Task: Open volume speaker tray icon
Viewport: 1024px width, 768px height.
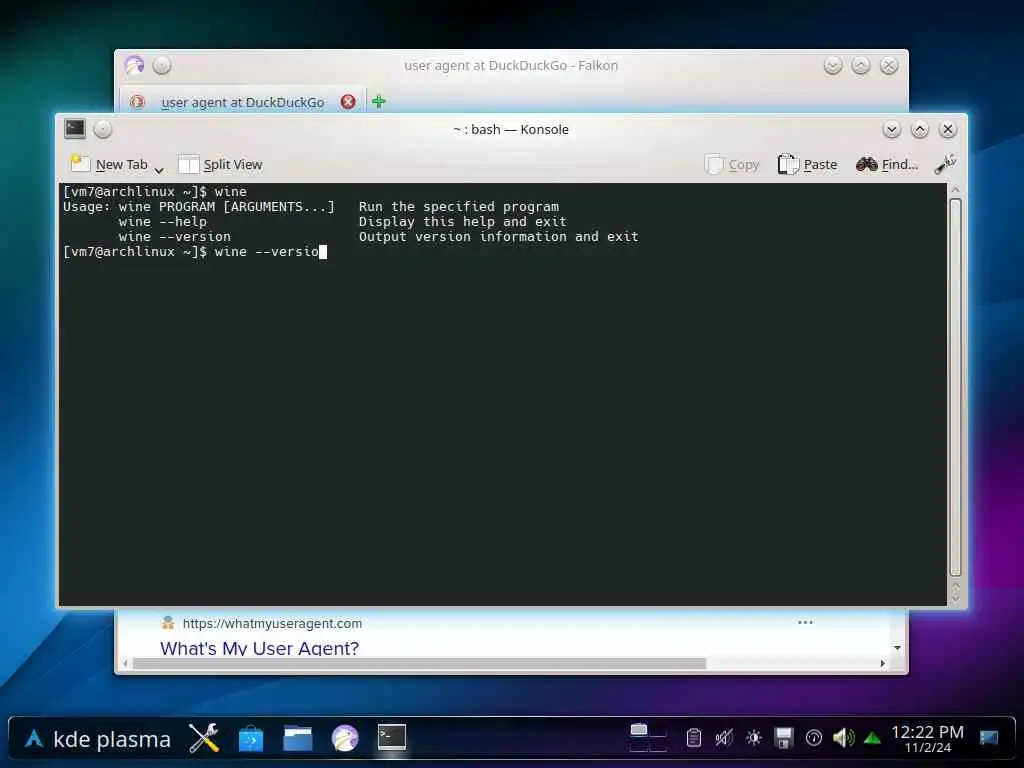Action: pos(843,738)
